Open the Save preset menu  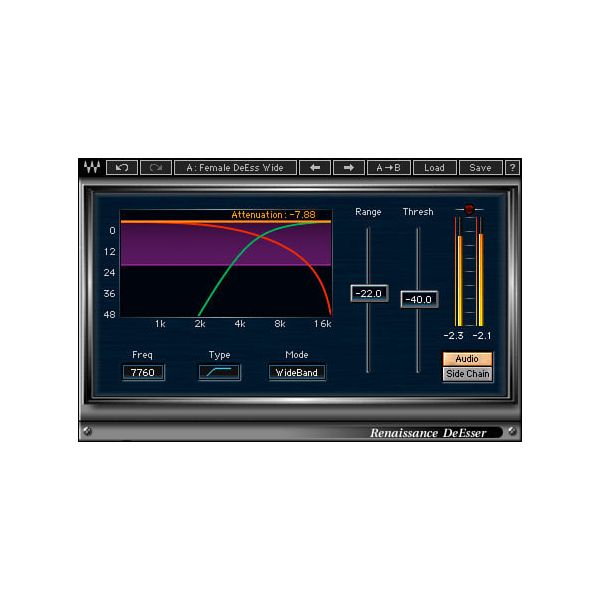[480, 168]
